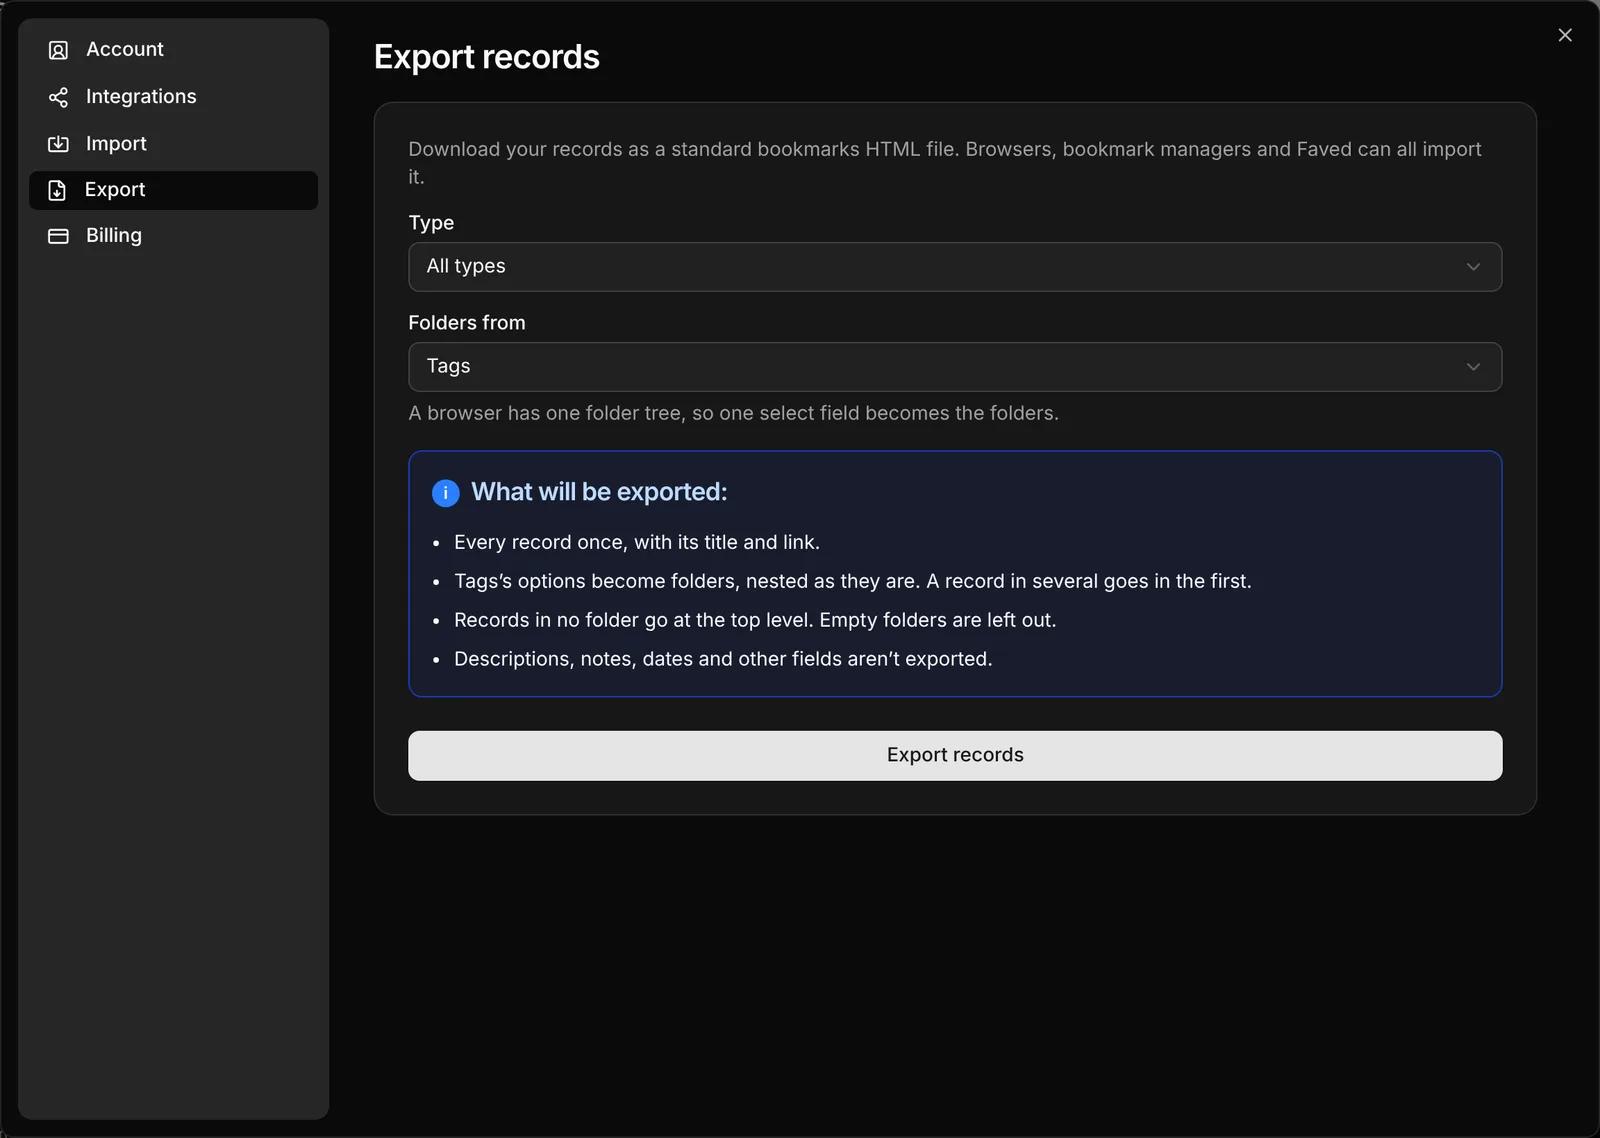
Task: Click the 'A browser has one folder tree' hint
Action: click(733, 413)
